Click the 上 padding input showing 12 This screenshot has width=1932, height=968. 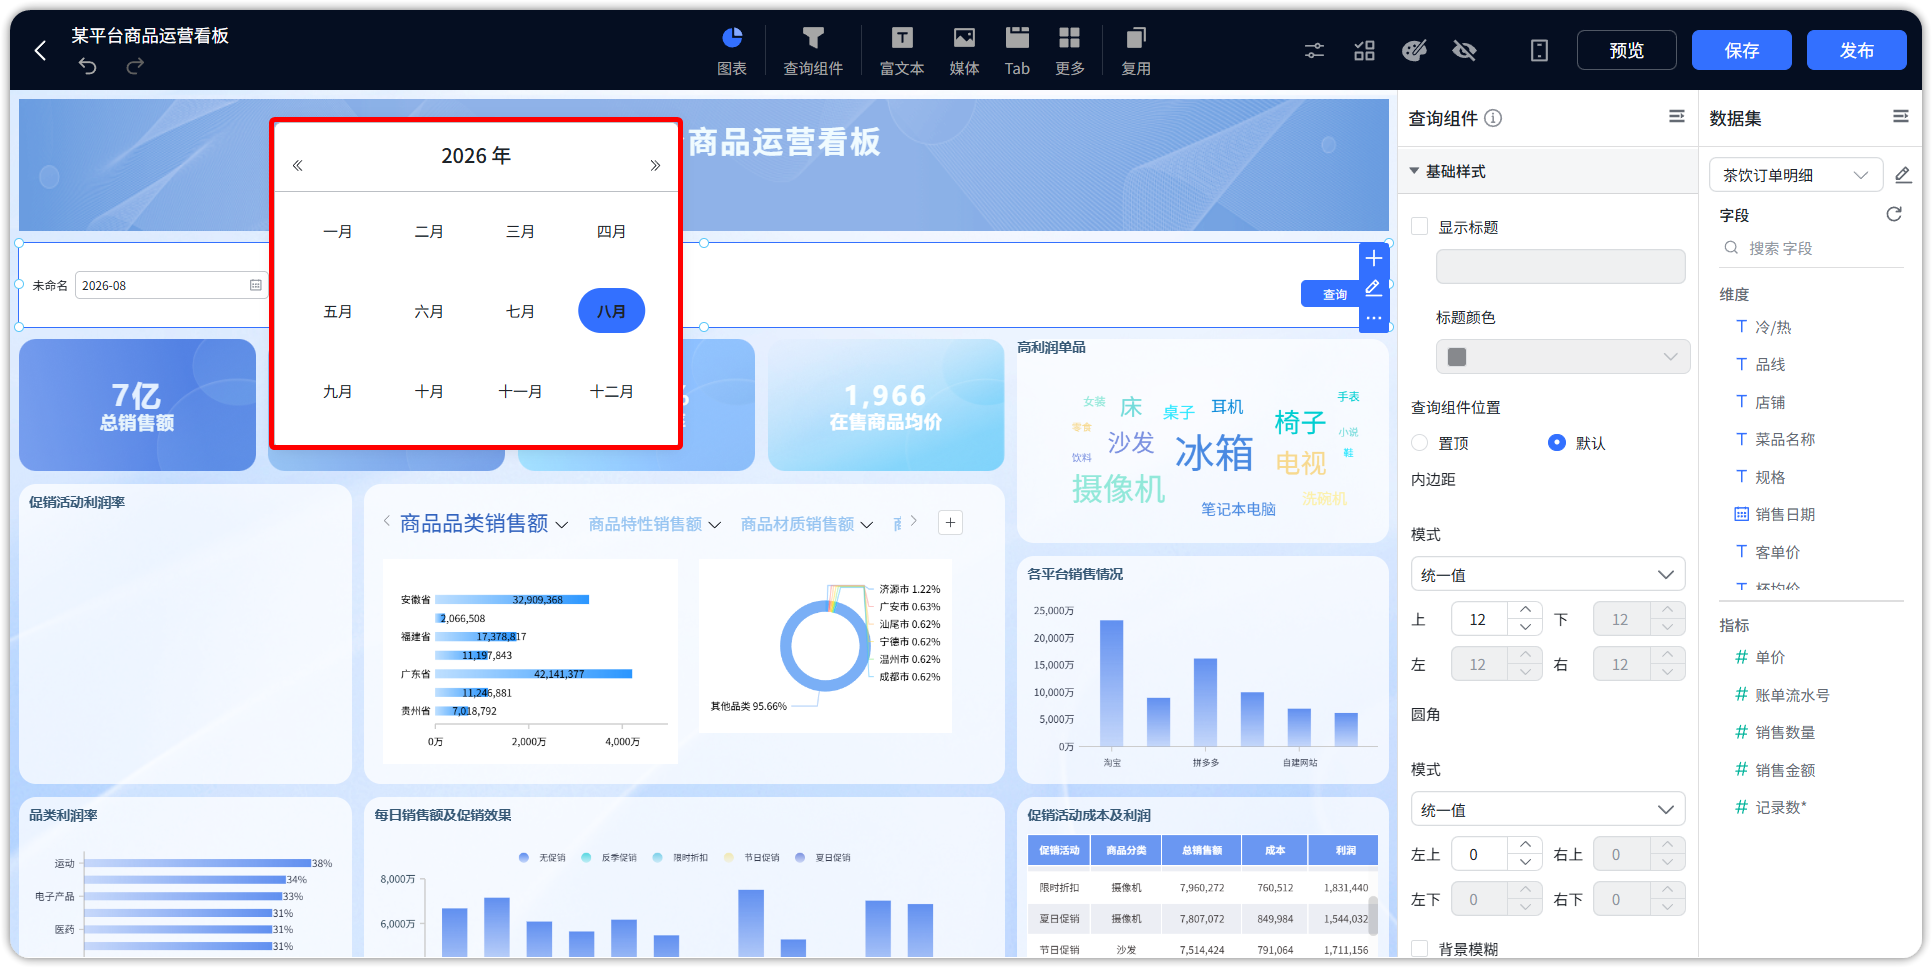1480,619
